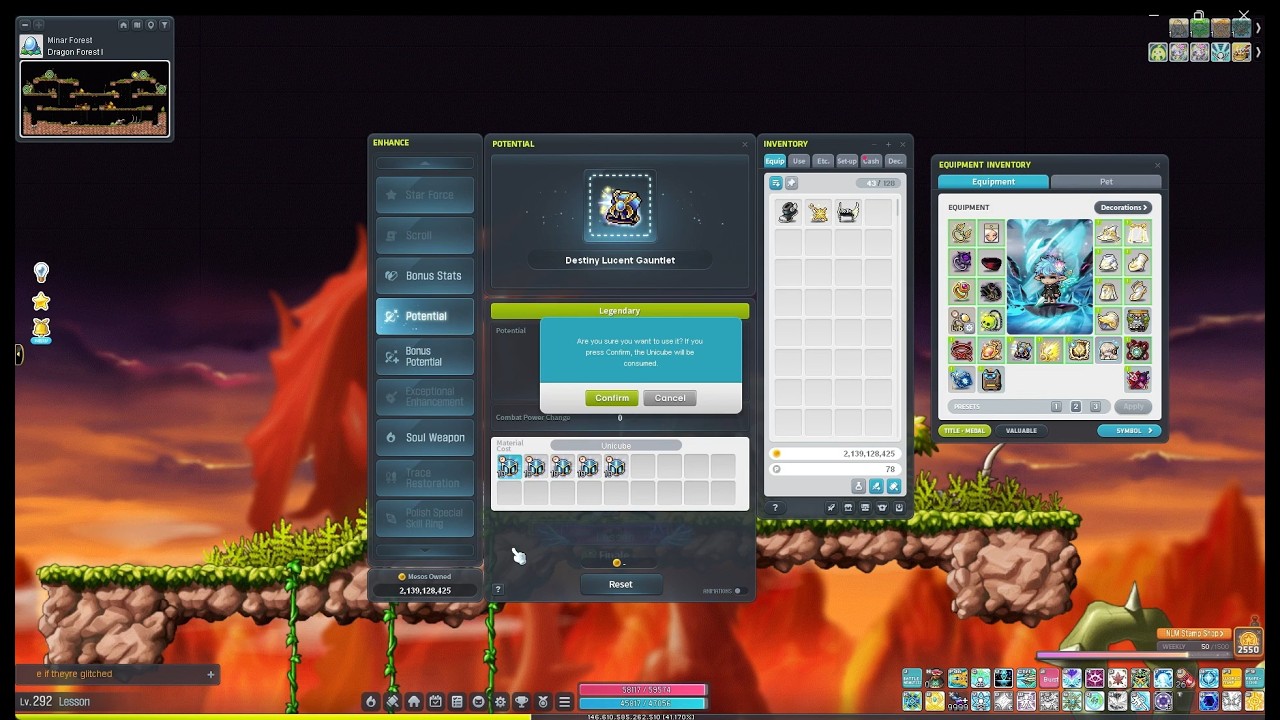Toggle the Valuable view
The image size is (1280, 720).
[x=1021, y=431]
